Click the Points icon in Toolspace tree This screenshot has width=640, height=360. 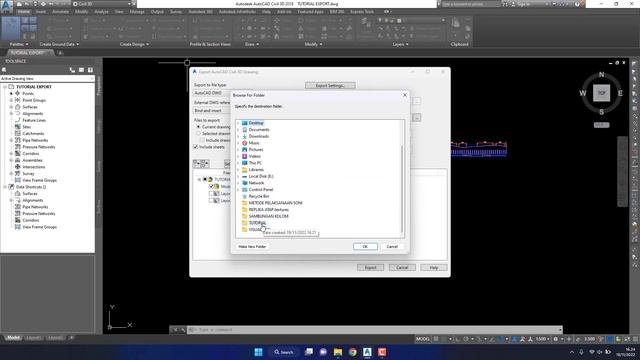18,93
